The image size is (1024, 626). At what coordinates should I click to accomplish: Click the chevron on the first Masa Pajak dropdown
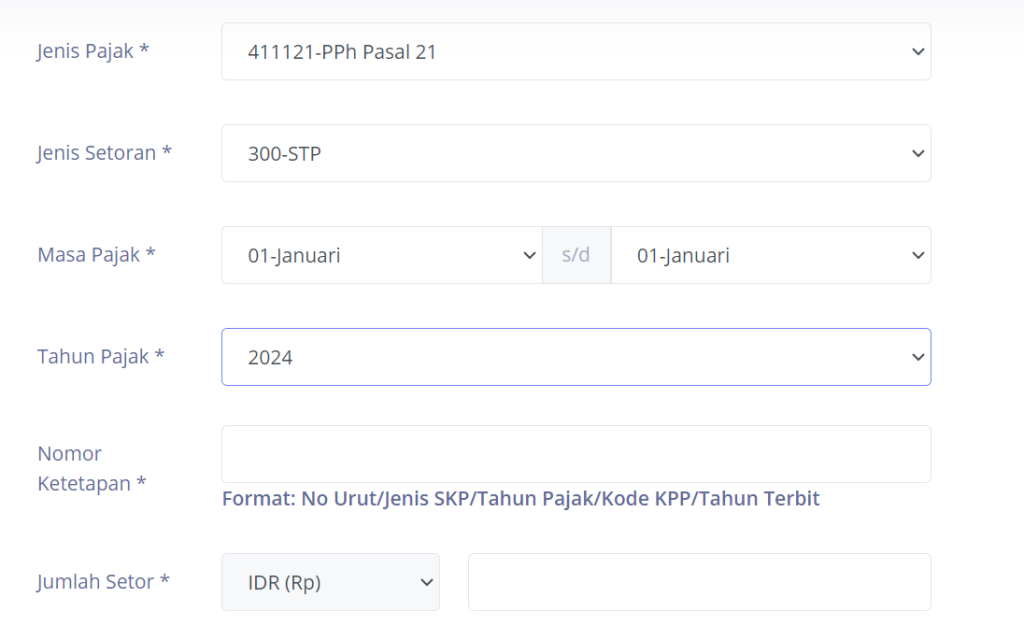[x=529, y=255]
